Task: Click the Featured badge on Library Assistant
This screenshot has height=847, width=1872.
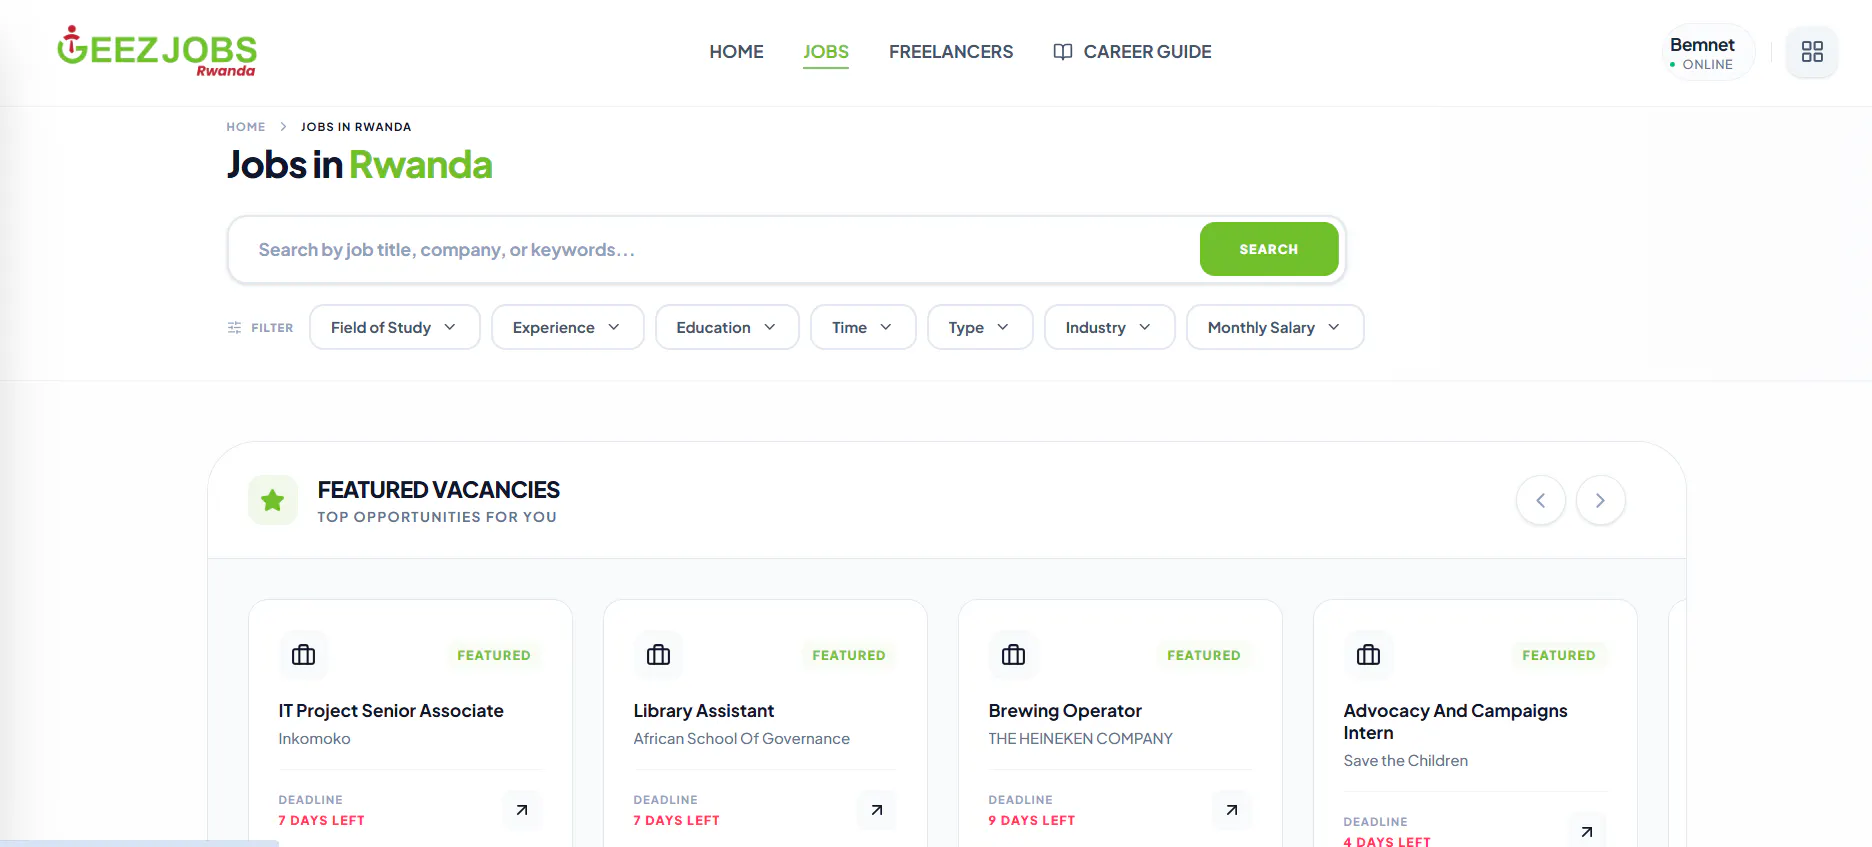Action: [x=849, y=655]
